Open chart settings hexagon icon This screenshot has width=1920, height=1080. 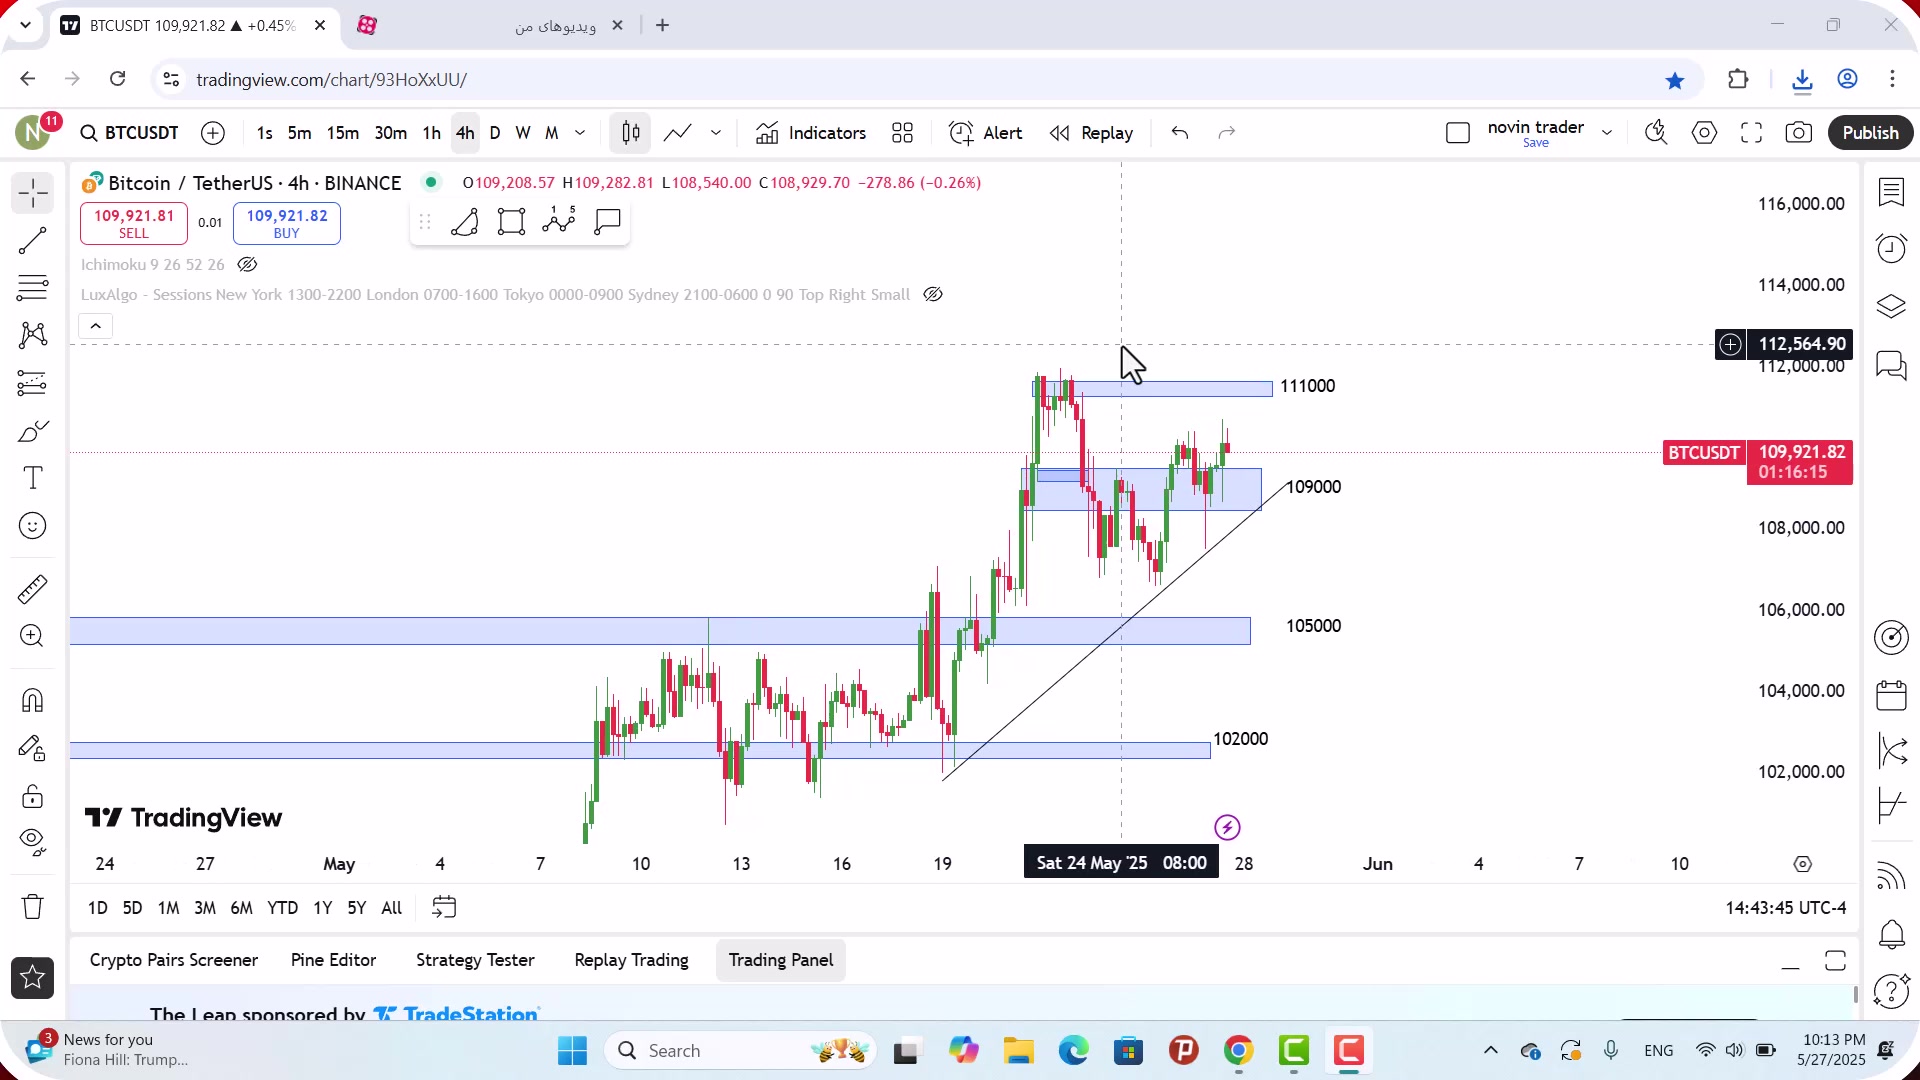point(1704,133)
